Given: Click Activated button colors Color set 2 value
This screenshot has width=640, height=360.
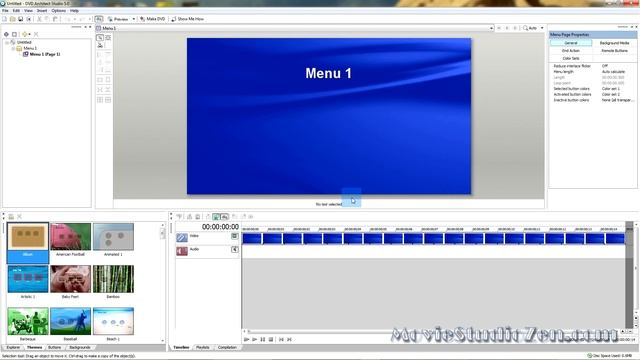Looking at the screenshot, I should [611, 94].
